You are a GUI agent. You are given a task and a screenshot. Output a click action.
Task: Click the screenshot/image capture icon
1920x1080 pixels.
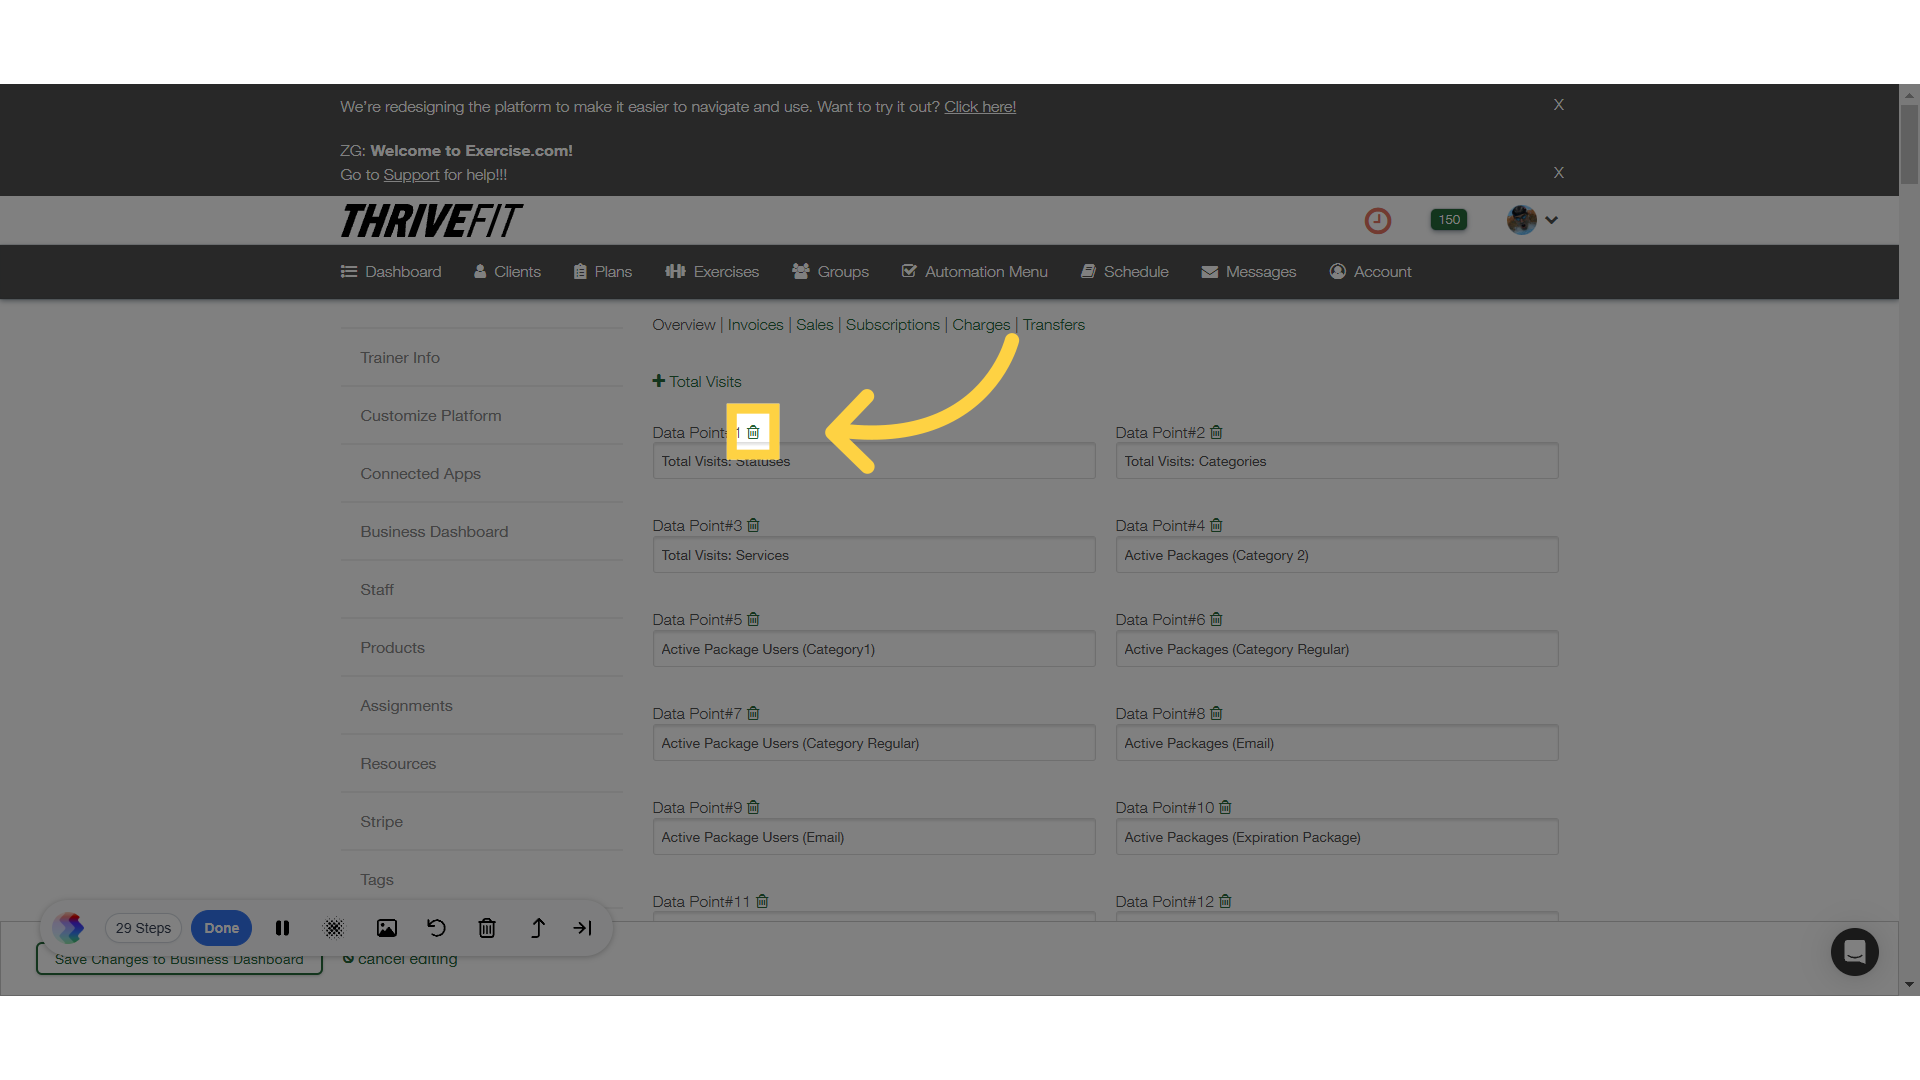(386, 927)
